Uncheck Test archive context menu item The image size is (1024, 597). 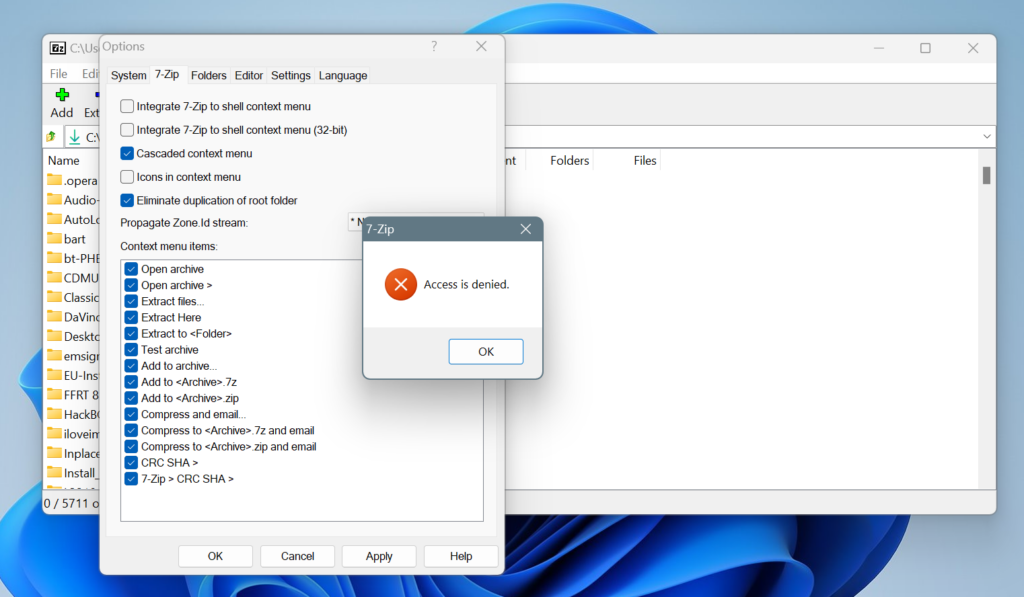click(131, 349)
